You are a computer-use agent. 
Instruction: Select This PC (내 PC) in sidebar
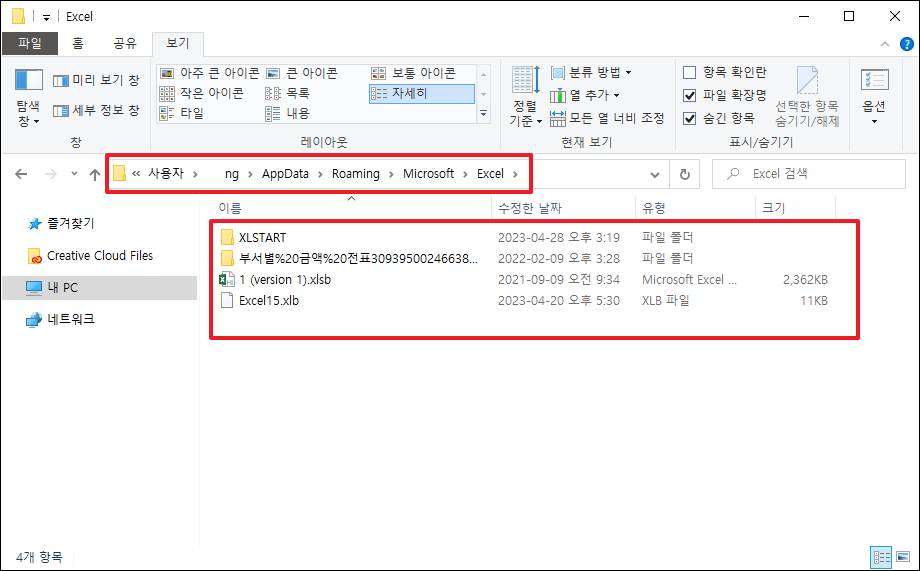coord(100,288)
